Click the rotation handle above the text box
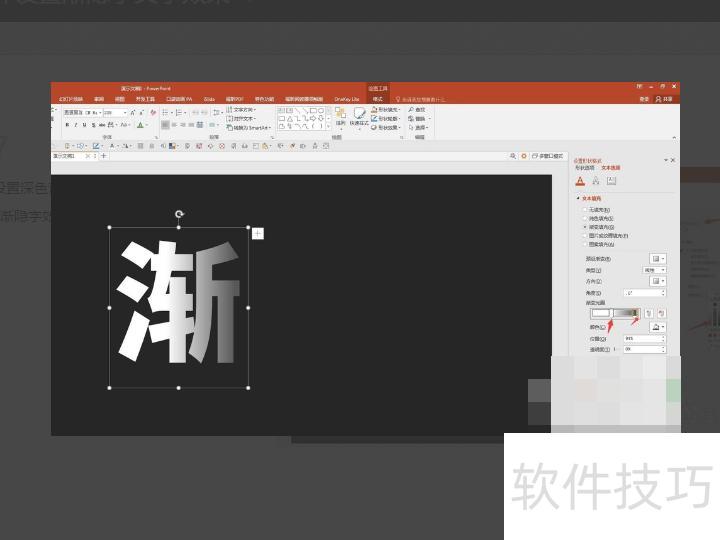 point(179,214)
